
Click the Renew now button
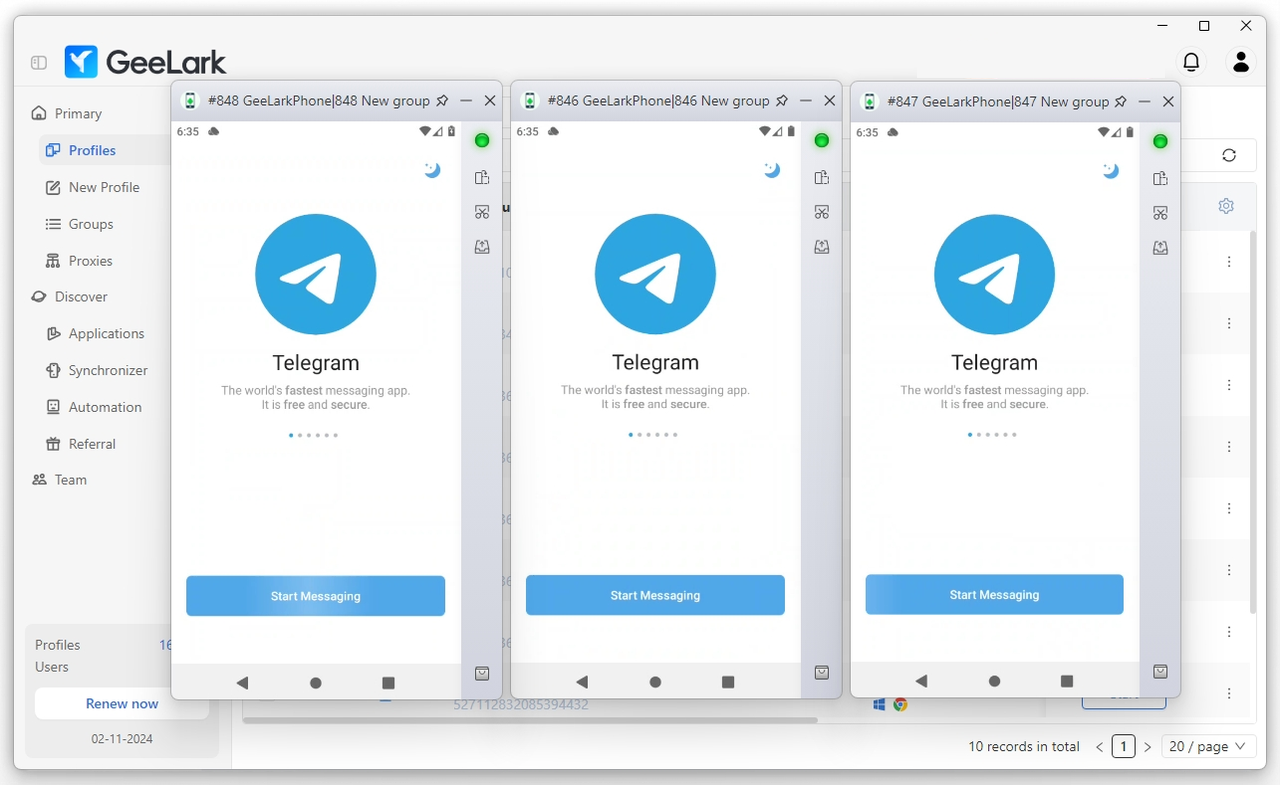click(122, 703)
